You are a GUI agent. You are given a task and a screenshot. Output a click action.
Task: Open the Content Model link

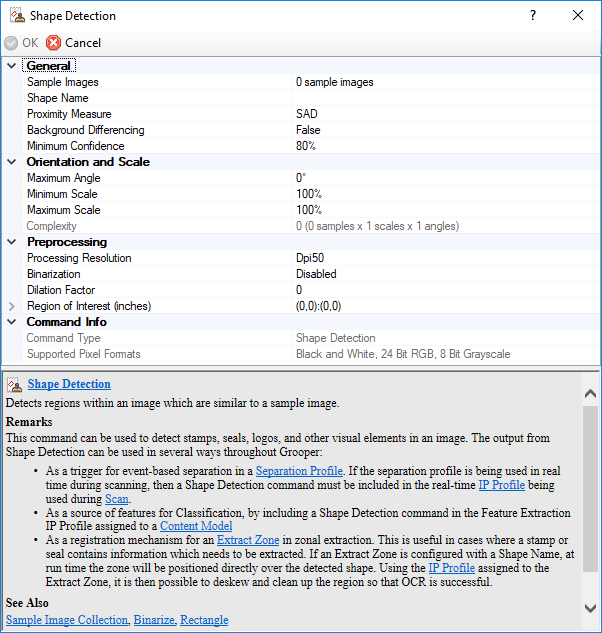coord(196,525)
